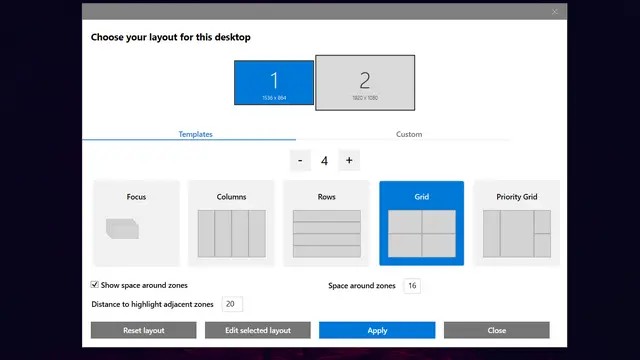Switch to the Custom tab
Viewport: 640px width, 360px height.
(x=409, y=134)
